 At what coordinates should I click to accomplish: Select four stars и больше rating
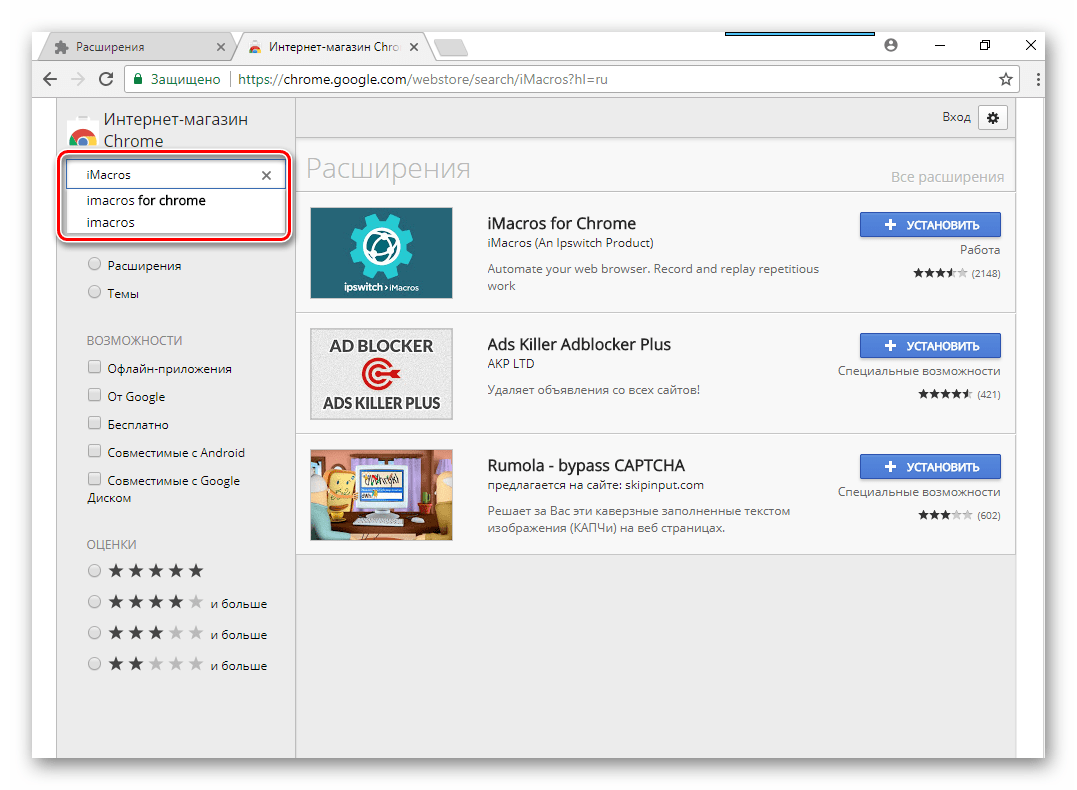[x=95, y=602]
